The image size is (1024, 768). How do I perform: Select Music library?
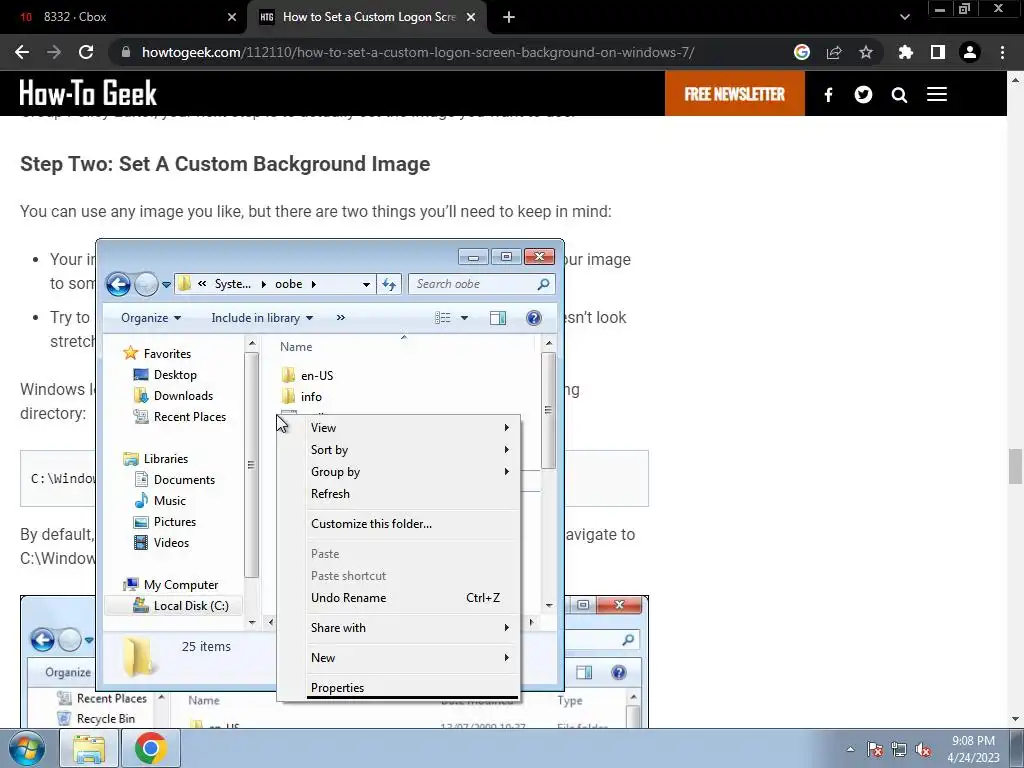160,501
